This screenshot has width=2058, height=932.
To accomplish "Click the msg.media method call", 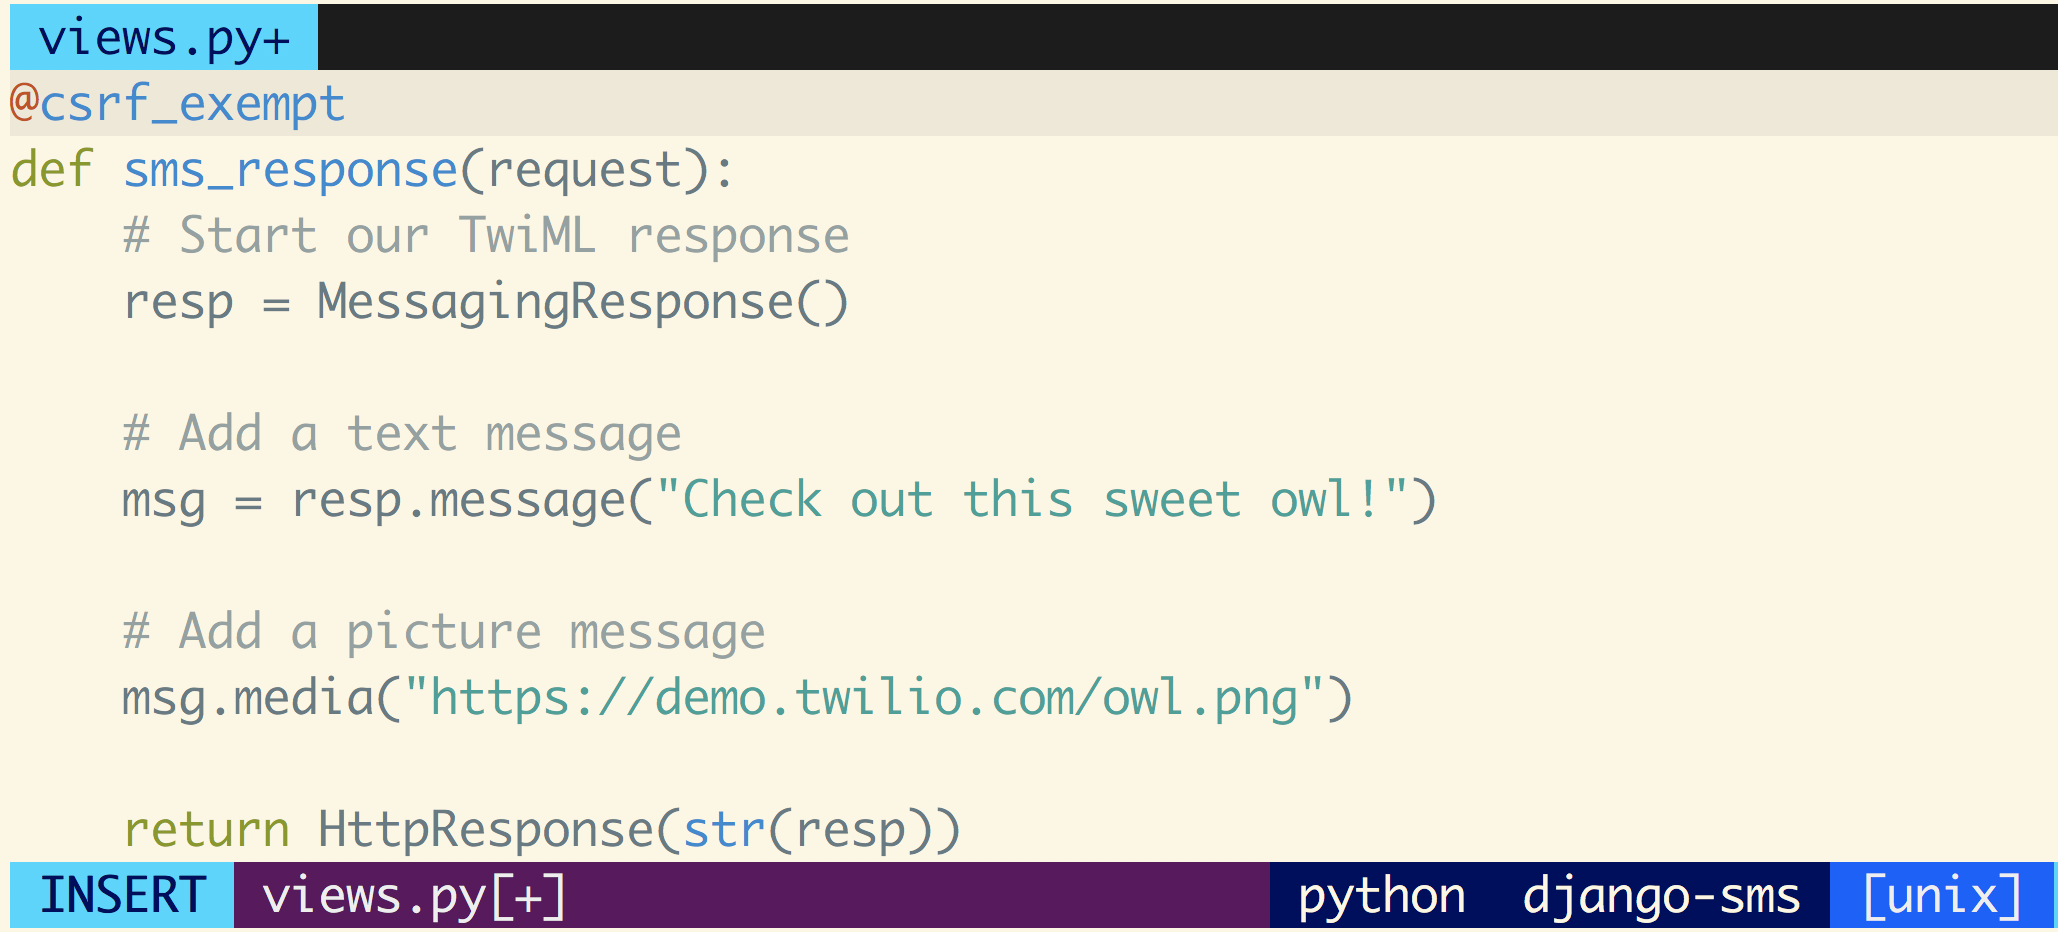I will tap(248, 698).
